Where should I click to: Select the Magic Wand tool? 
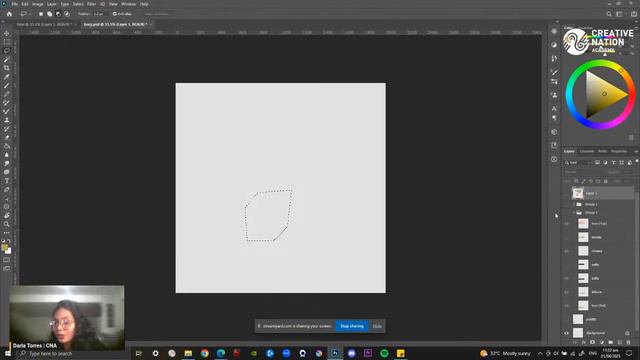tap(7, 60)
